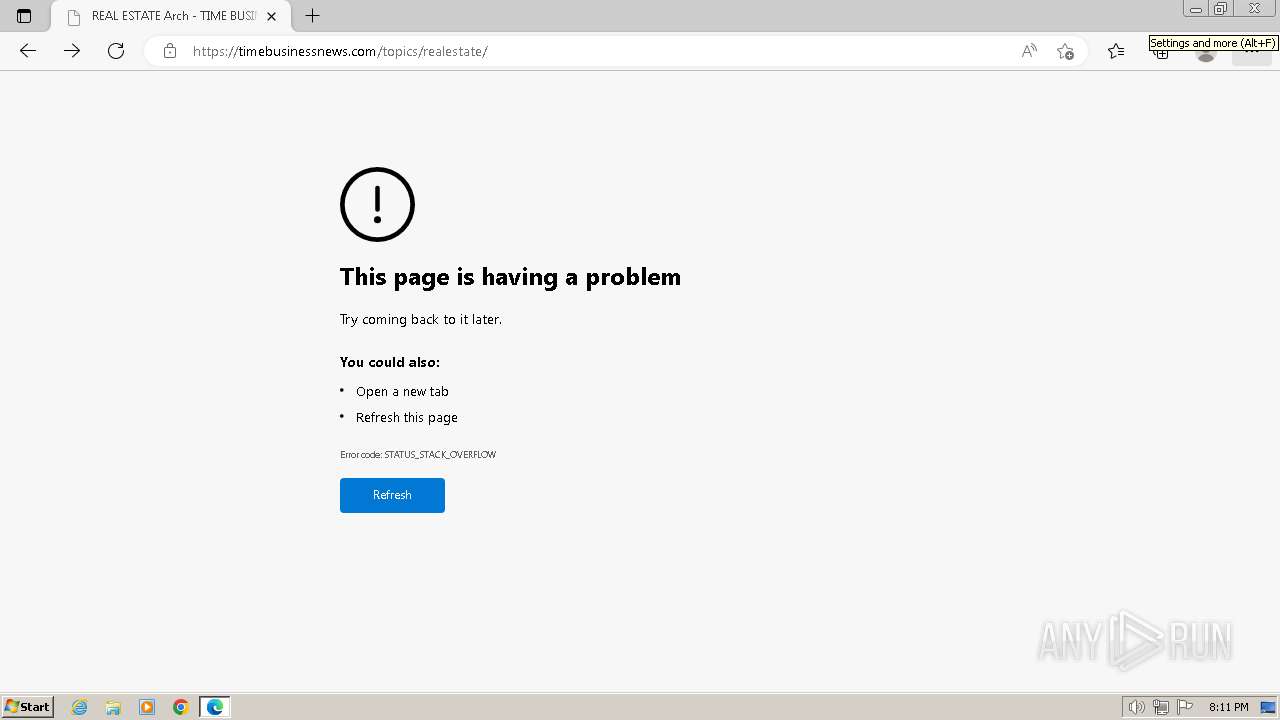Open the network tray icon

[x=1161, y=707]
